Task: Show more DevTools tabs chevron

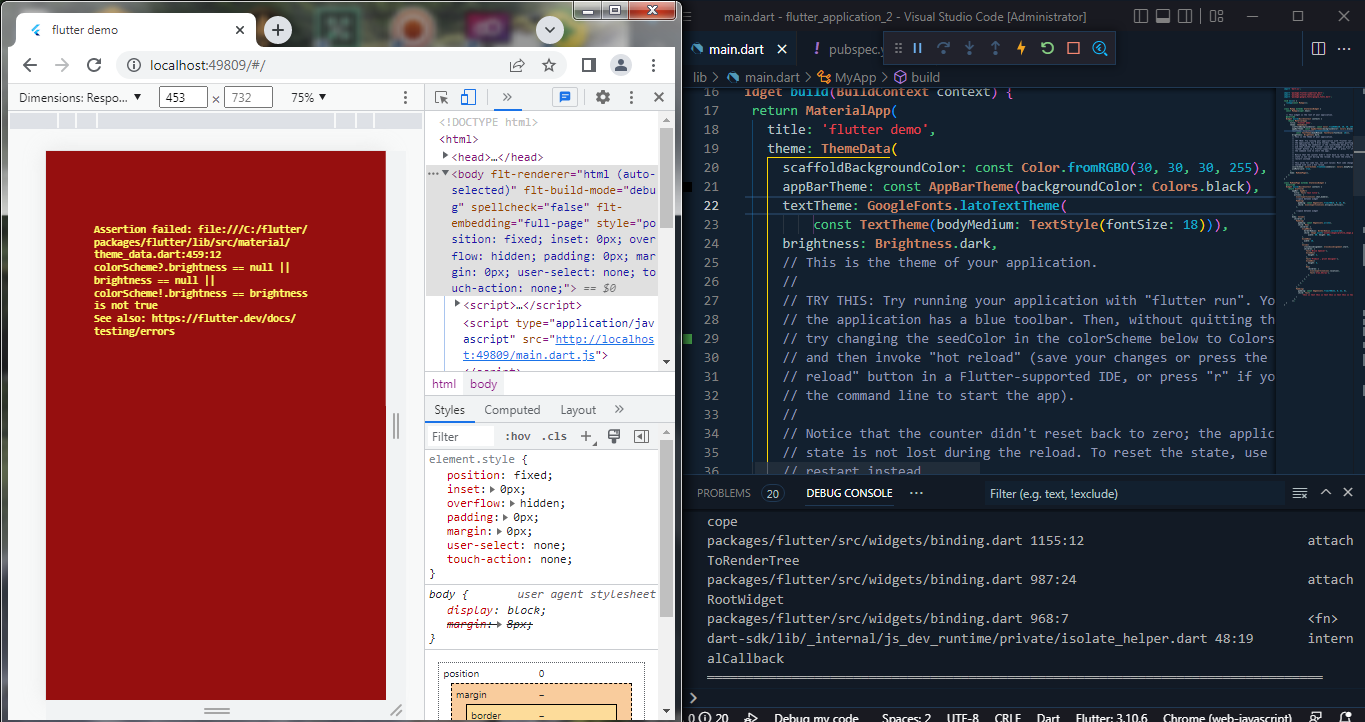Action: pos(507,97)
